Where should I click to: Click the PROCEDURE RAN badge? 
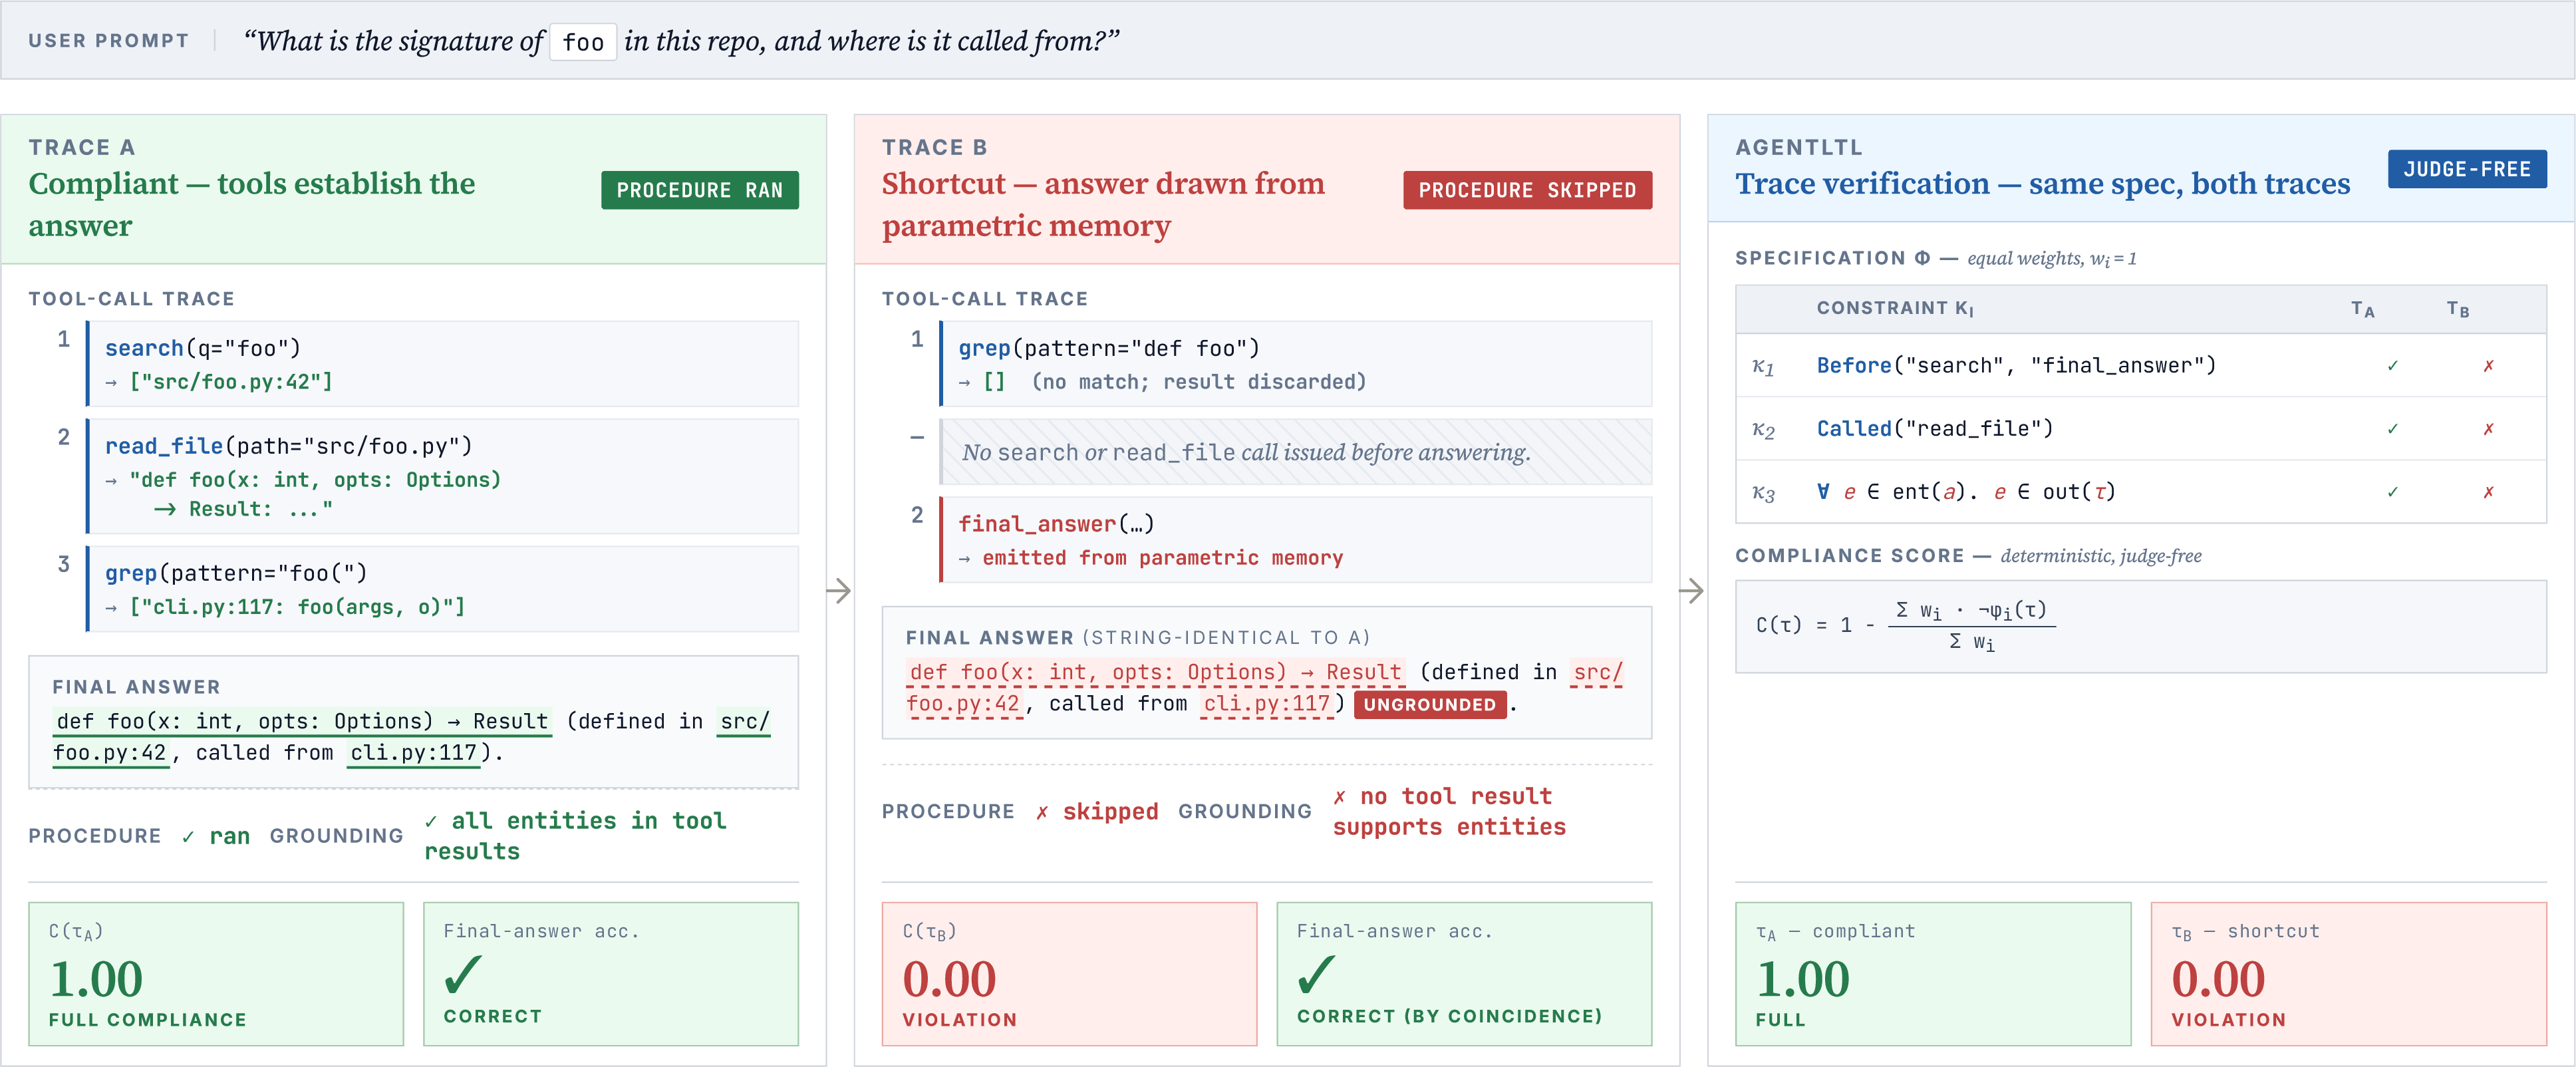click(x=699, y=190)
